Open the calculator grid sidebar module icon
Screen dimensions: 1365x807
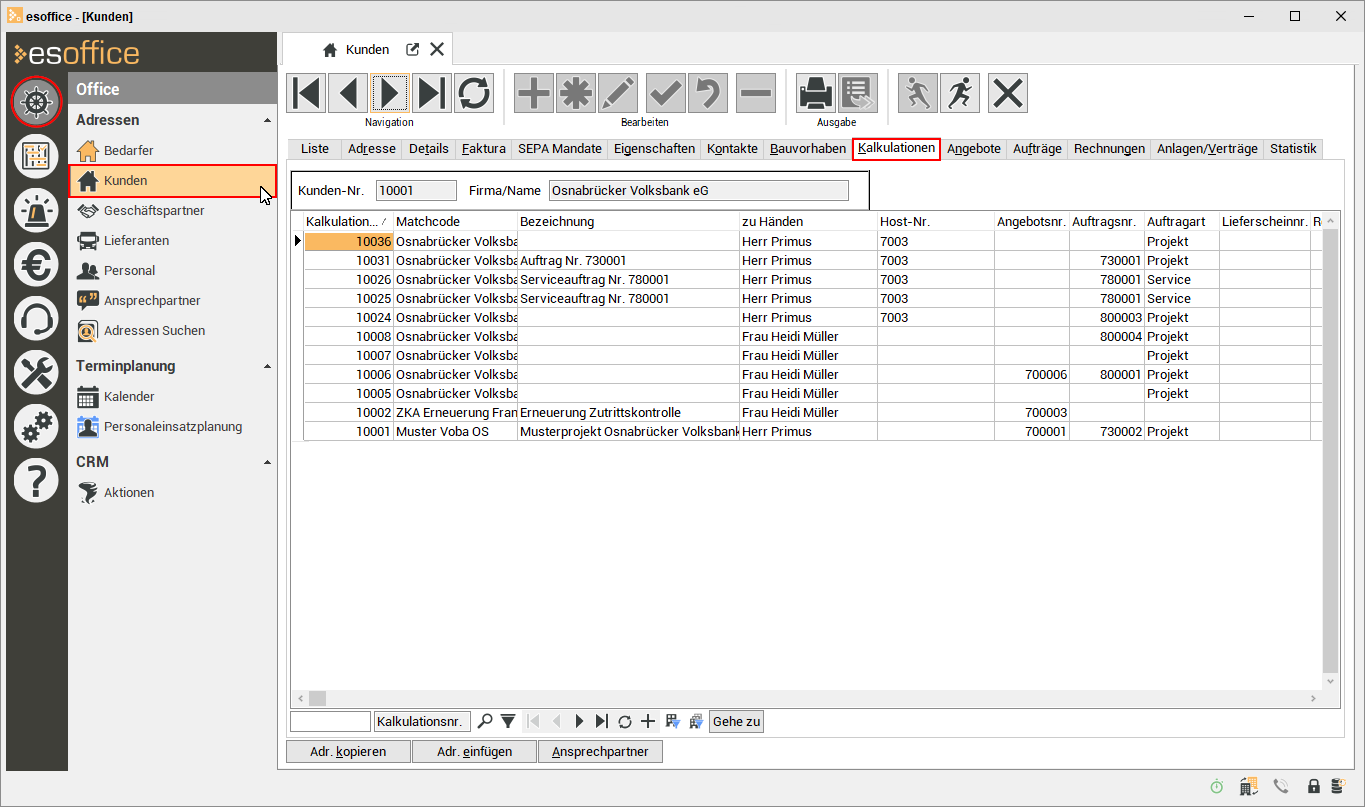[x=36, y=156]
